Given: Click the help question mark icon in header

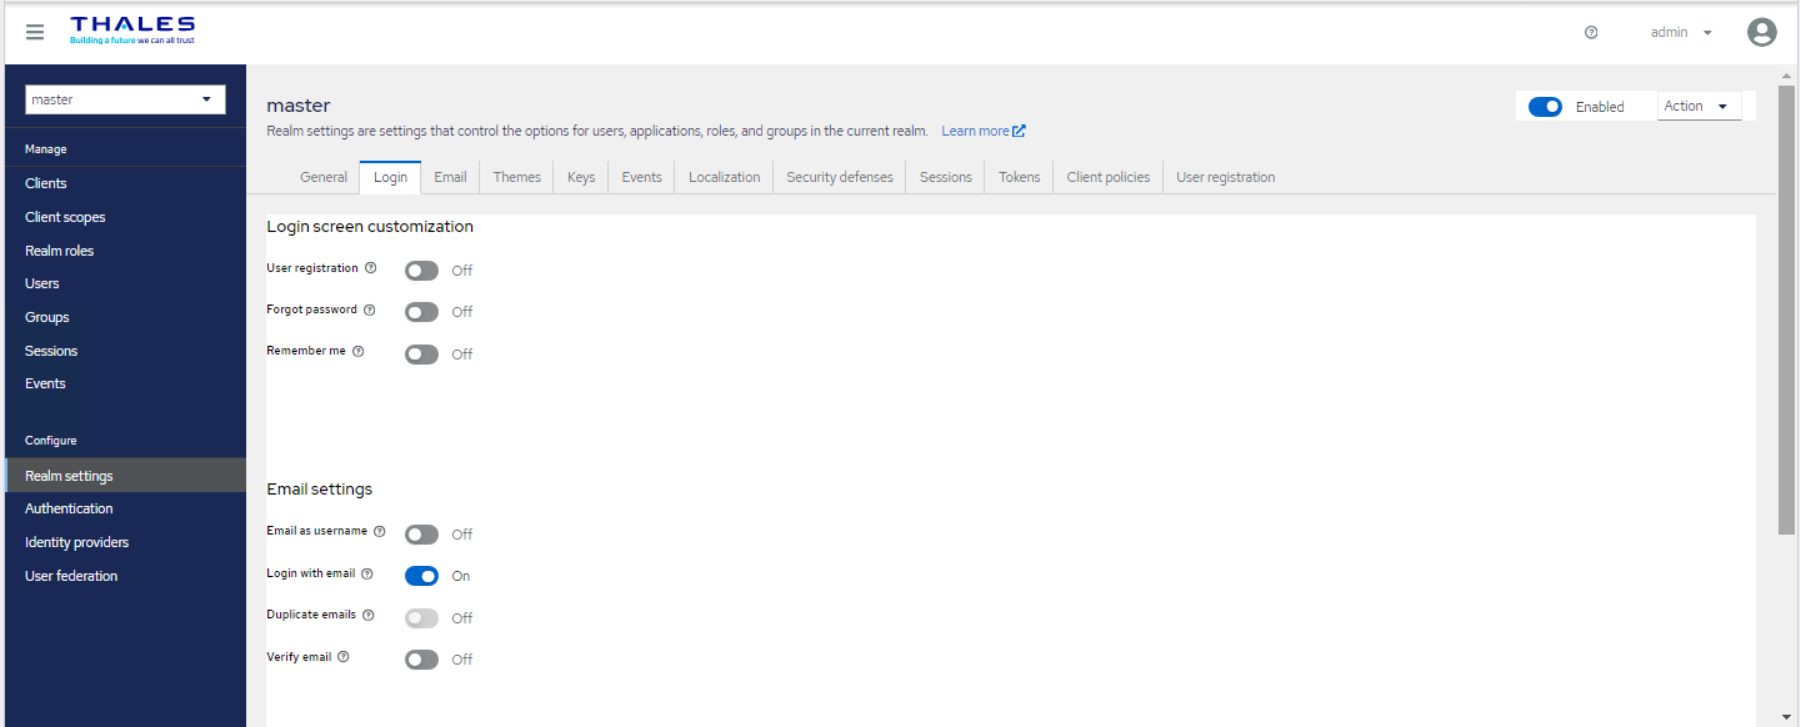Looking at the screenshot, I should pyautogui.click(x=1591, y=32).
